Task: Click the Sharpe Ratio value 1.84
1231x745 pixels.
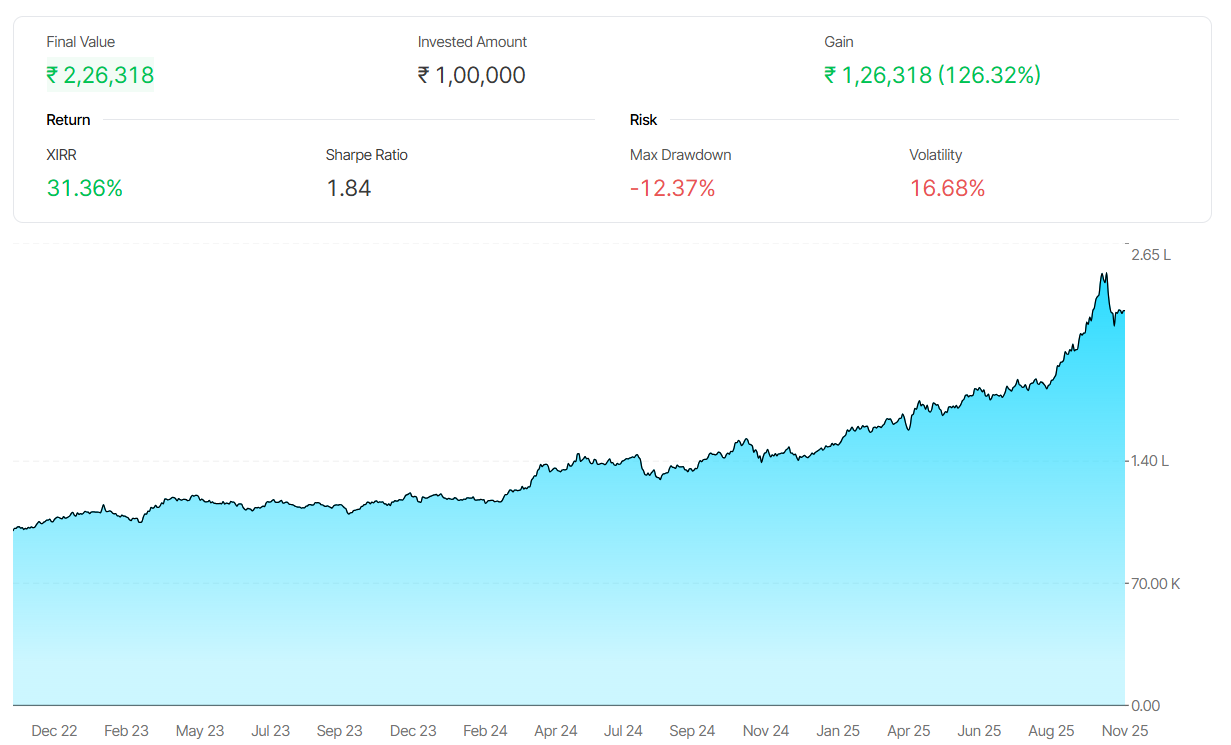Action: [x=348, y=188]
